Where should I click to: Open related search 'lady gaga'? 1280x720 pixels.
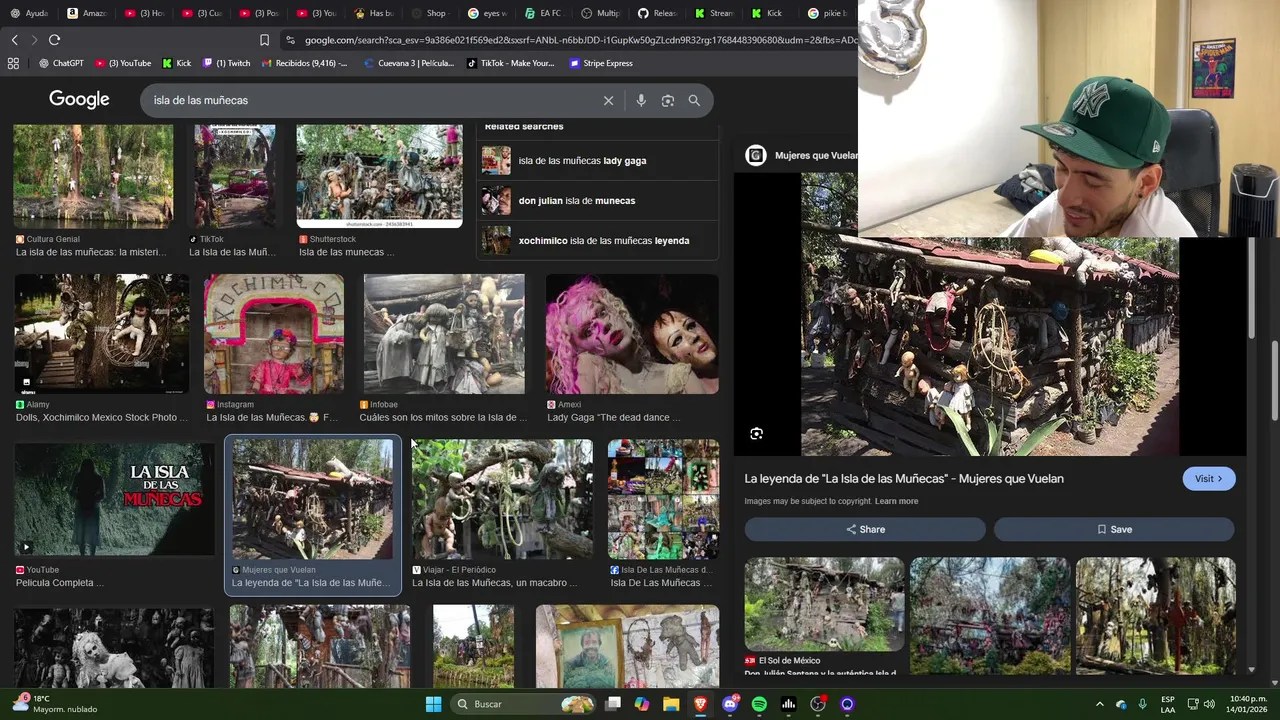pyautogui.click(x=598, y=160)
